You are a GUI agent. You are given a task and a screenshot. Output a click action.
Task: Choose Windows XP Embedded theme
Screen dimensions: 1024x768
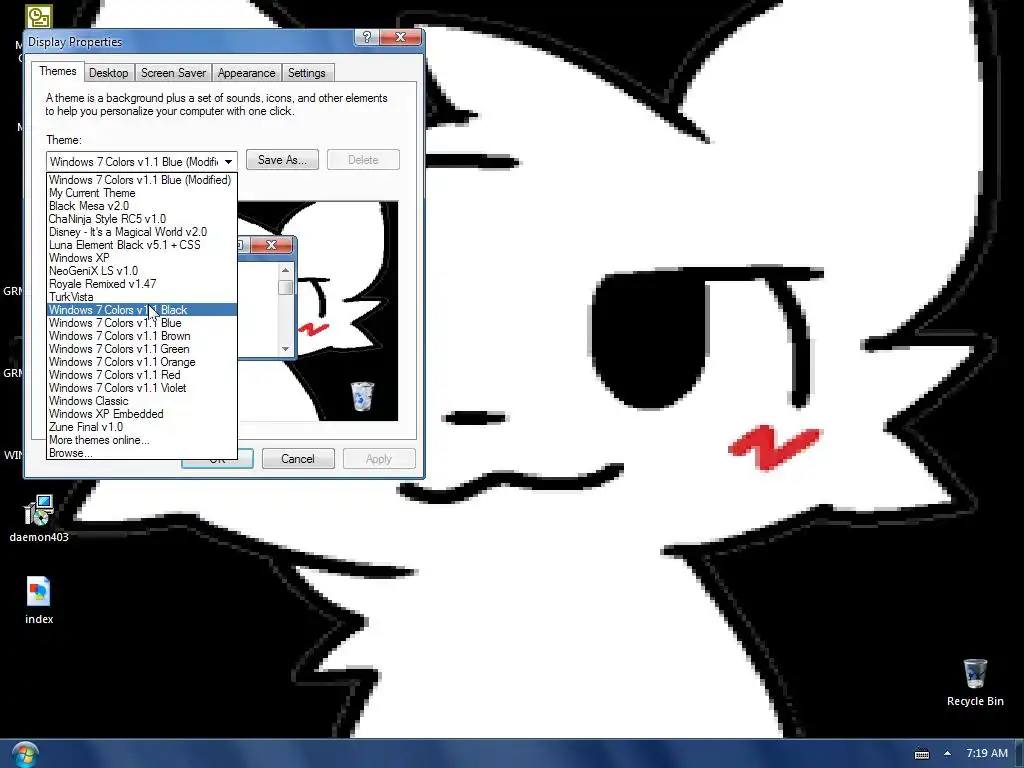140,414
